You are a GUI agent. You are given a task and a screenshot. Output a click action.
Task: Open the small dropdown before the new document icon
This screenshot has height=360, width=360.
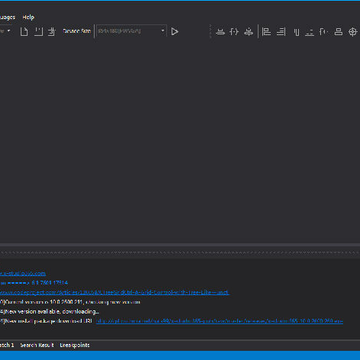coord(9,31)
